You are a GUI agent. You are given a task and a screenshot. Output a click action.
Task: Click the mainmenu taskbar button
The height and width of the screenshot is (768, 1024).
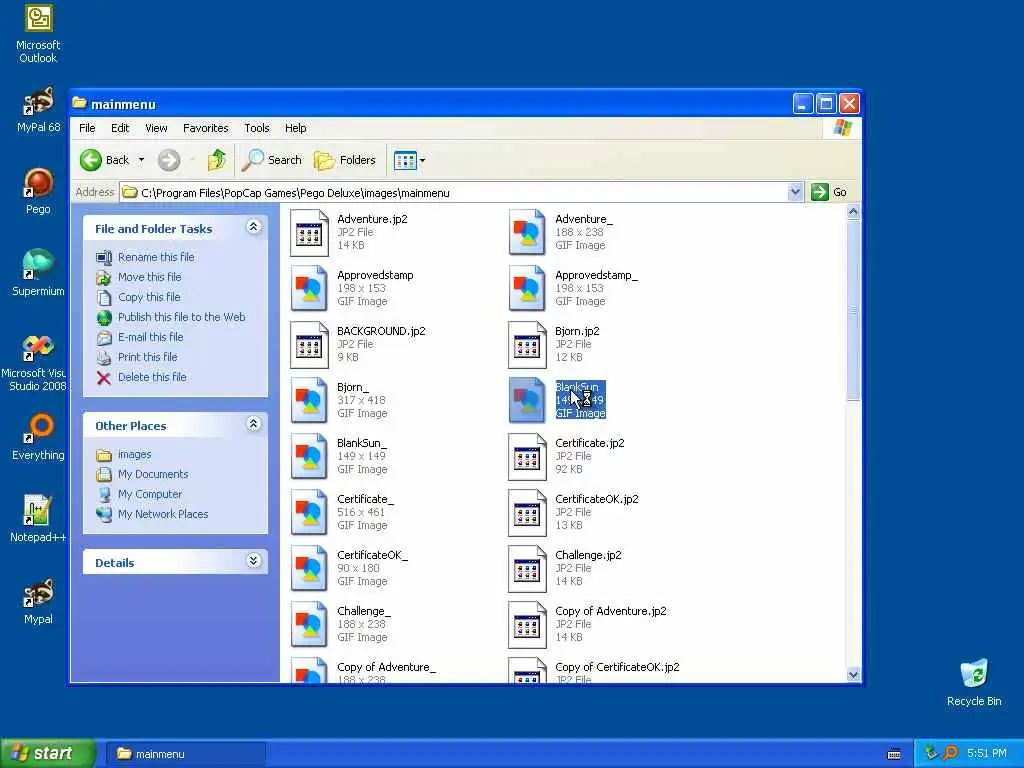185,754
